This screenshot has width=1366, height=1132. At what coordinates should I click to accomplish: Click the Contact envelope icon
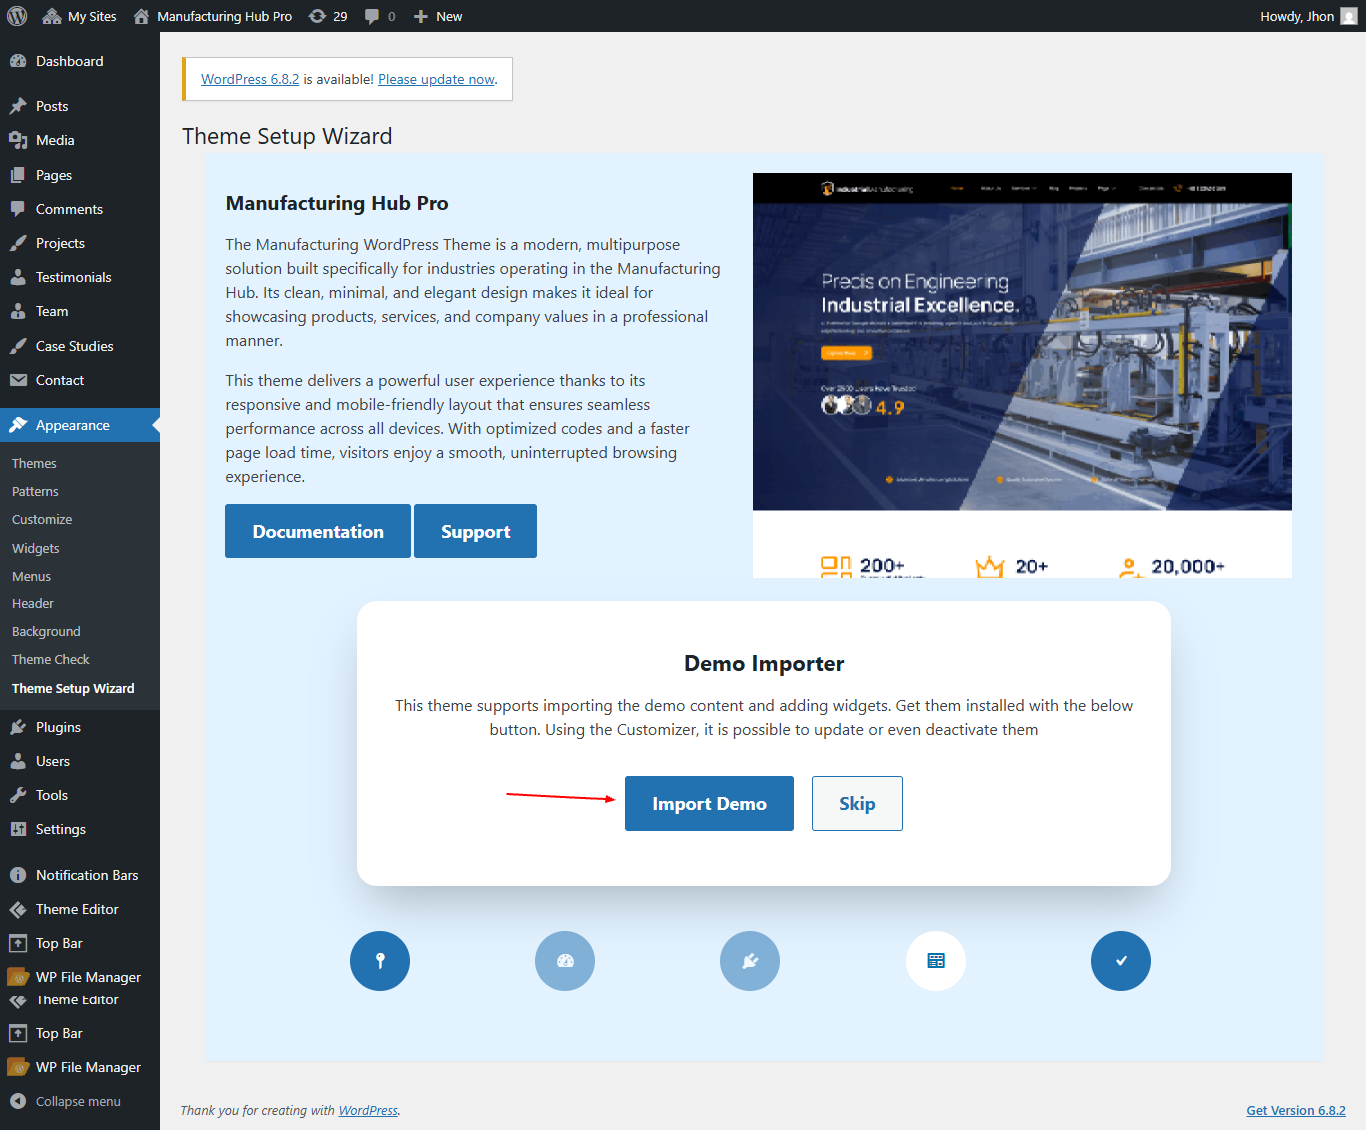click(x=18, y=380)
